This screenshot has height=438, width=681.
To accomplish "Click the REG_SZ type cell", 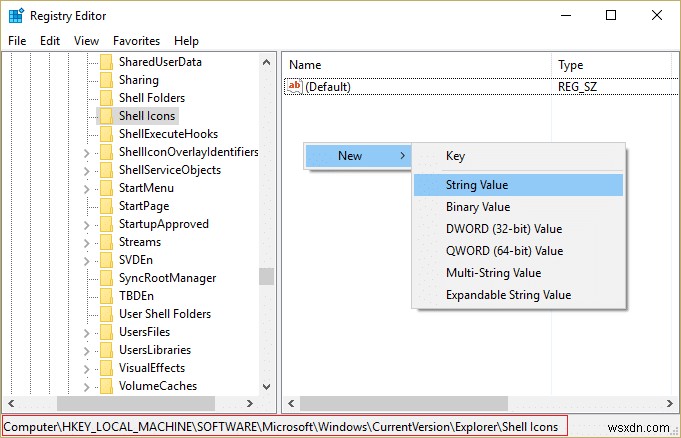I will click(577, 87).
